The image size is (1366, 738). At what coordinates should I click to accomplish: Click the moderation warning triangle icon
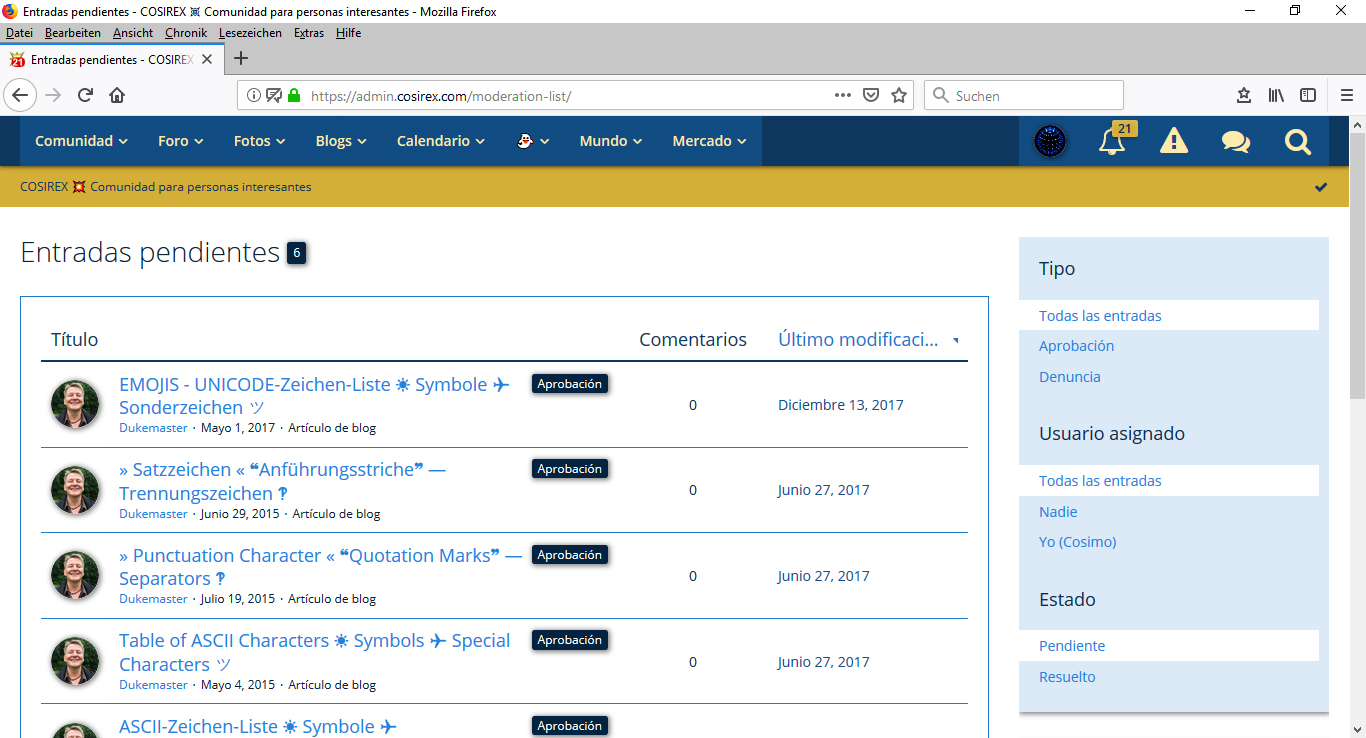pyautogui.click(x=1173, y=142)
